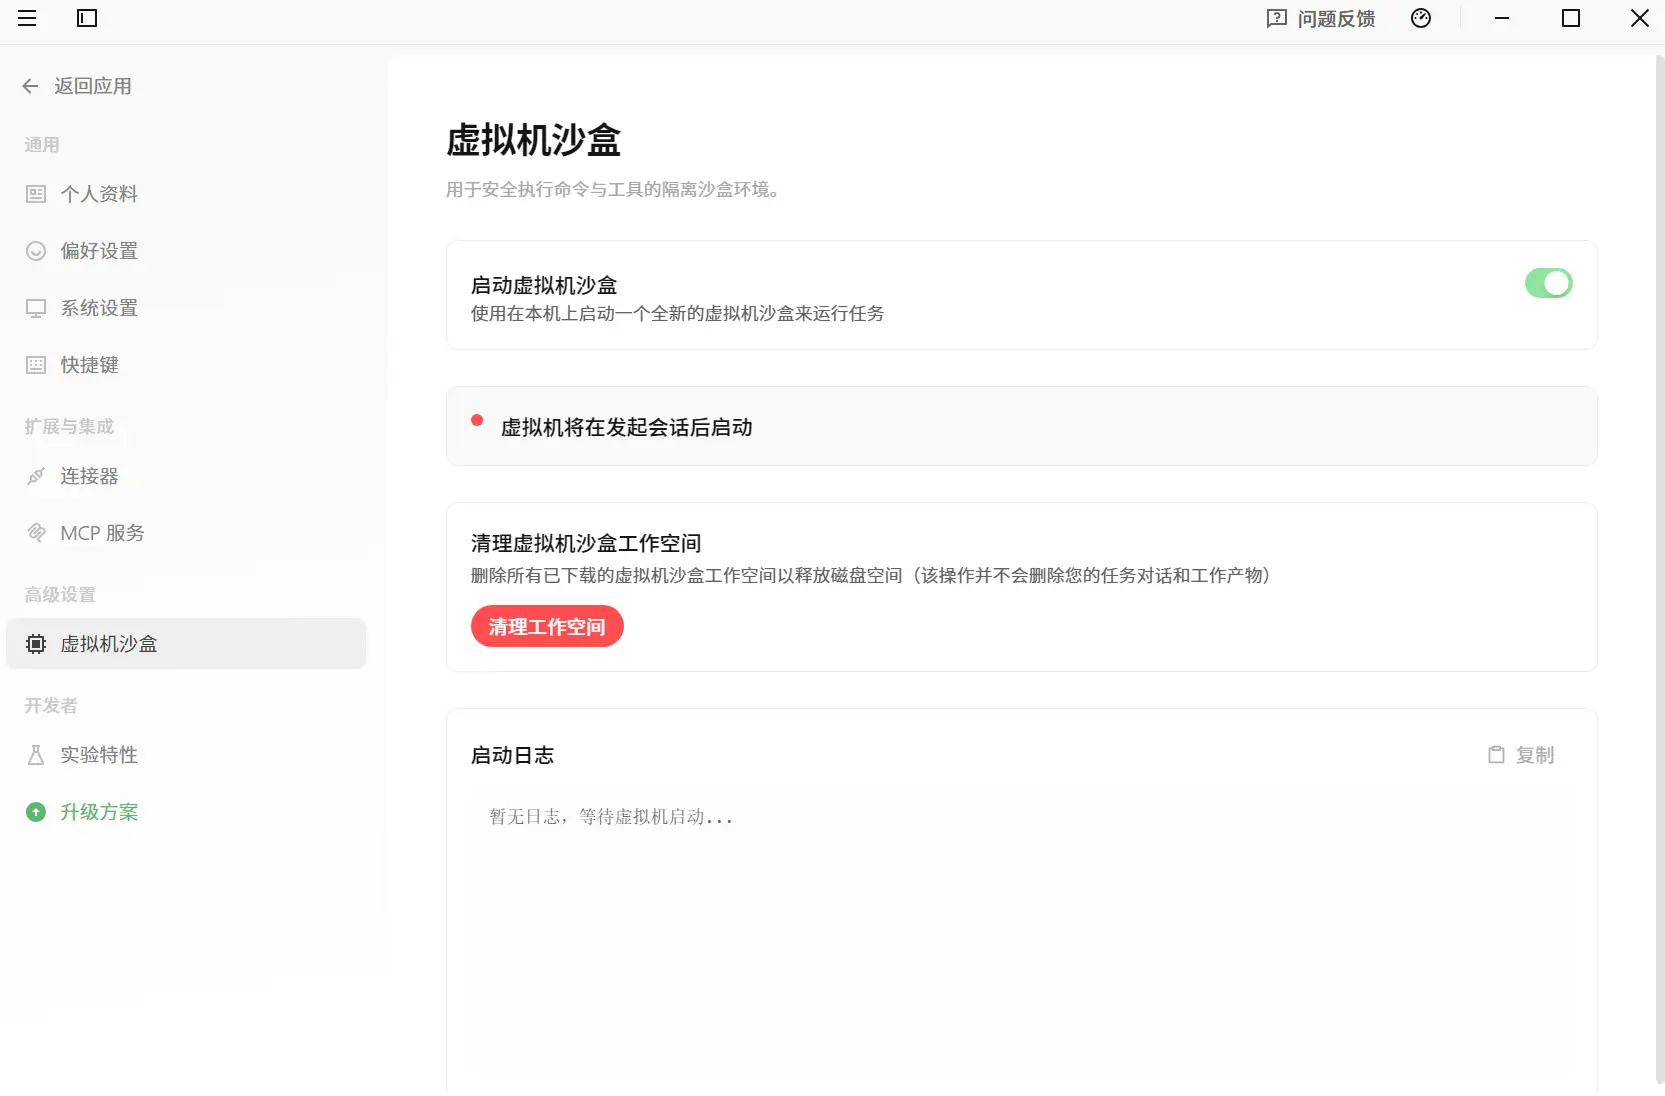The image size is (1665, 1096).
Task: Click the 清理工作空间 button
Action: tap(547, 626)
